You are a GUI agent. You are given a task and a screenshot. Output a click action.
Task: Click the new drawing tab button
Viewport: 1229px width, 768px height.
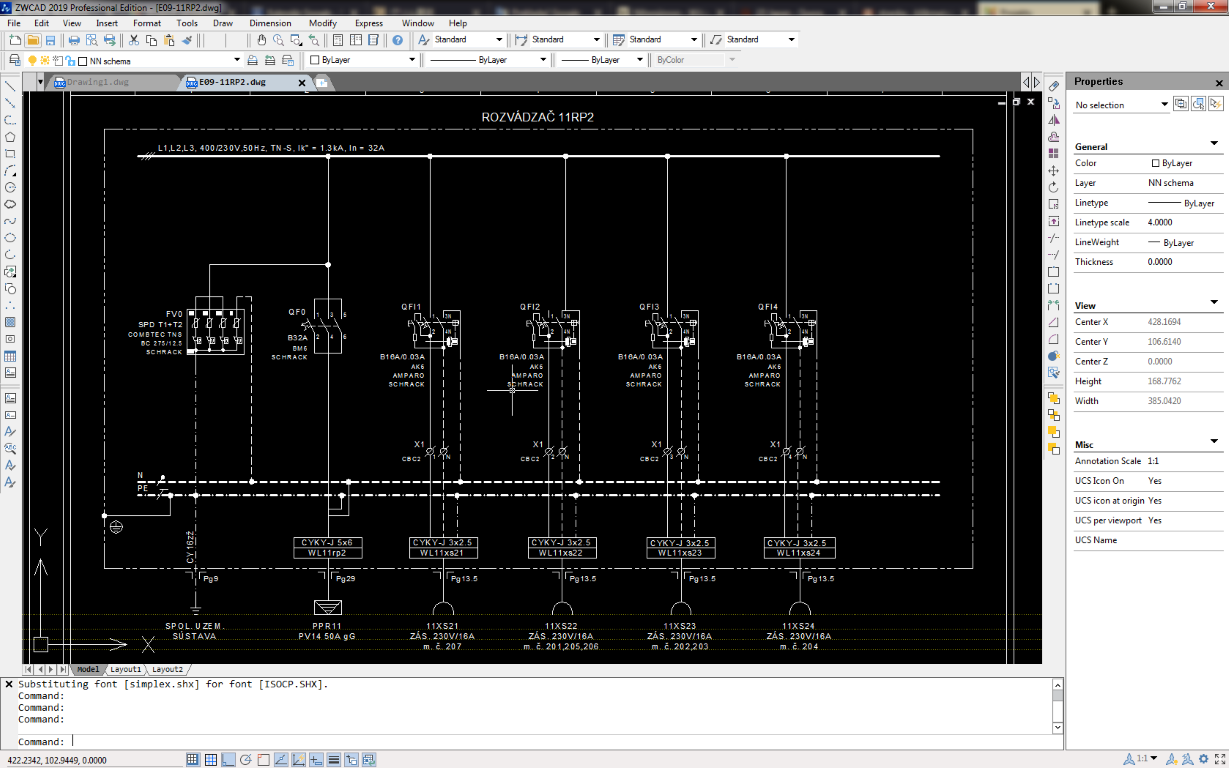(322, 83)
